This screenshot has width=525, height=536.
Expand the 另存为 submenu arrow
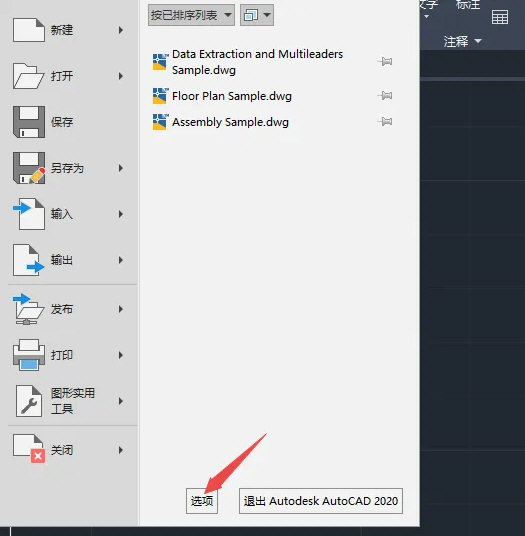click(121, 168)
